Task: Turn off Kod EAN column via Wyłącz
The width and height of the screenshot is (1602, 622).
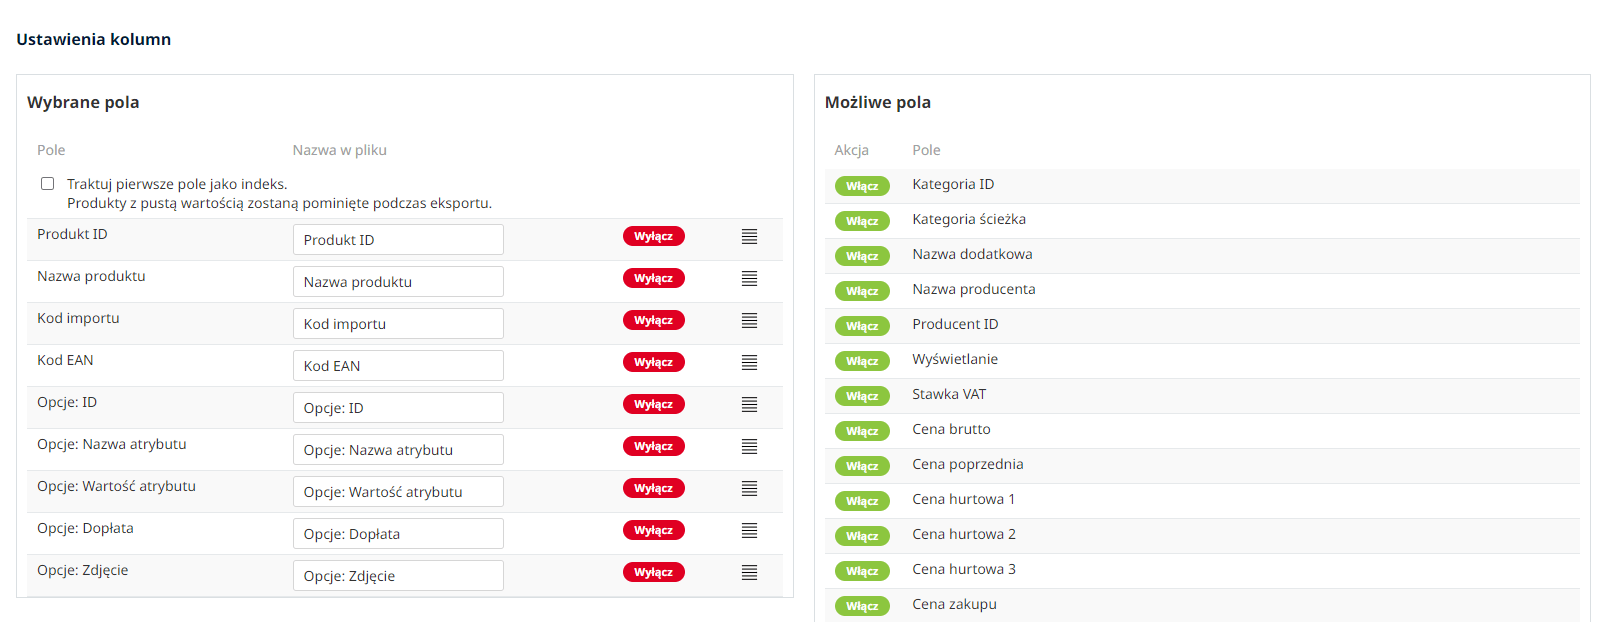Action: 653,363
